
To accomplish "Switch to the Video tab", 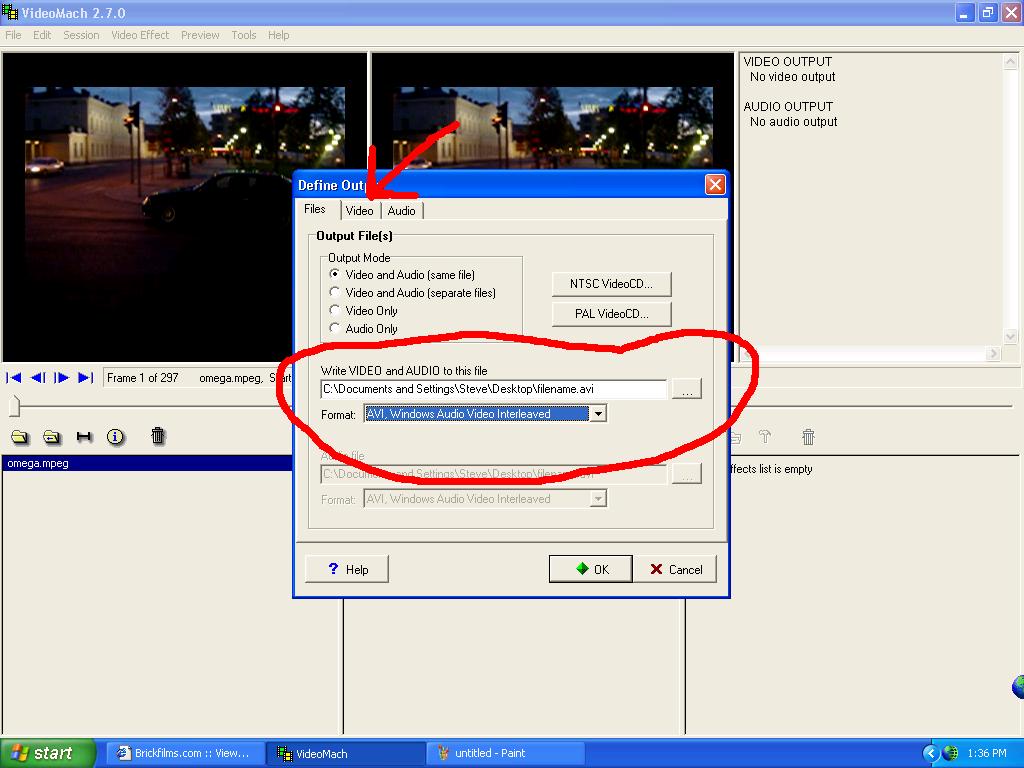I will pos(359,211).
